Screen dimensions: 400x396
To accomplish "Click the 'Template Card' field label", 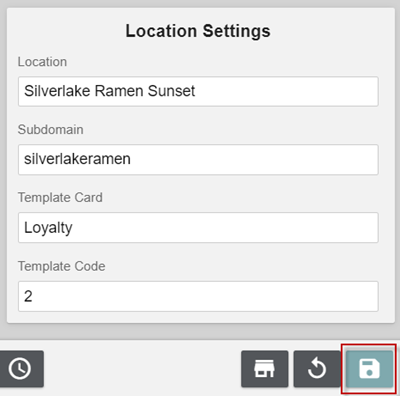I will 60,198.
